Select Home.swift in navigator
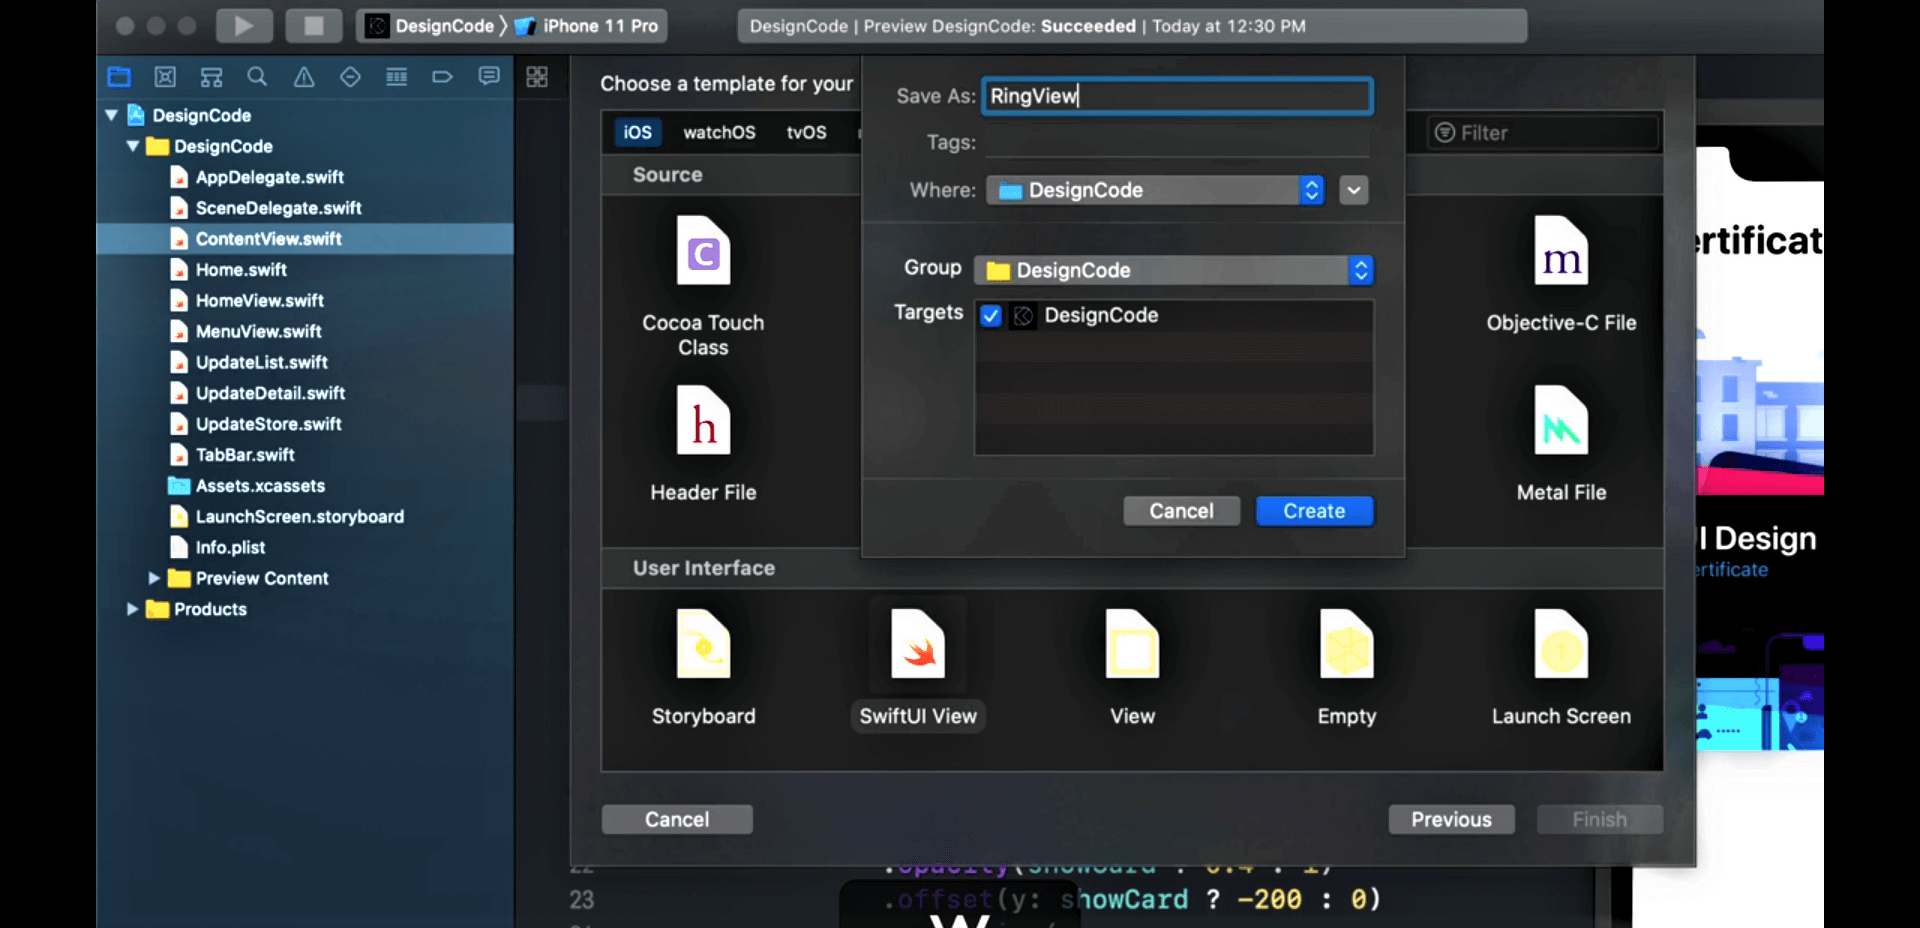The image size is (1920, 928). coord(304,270)
